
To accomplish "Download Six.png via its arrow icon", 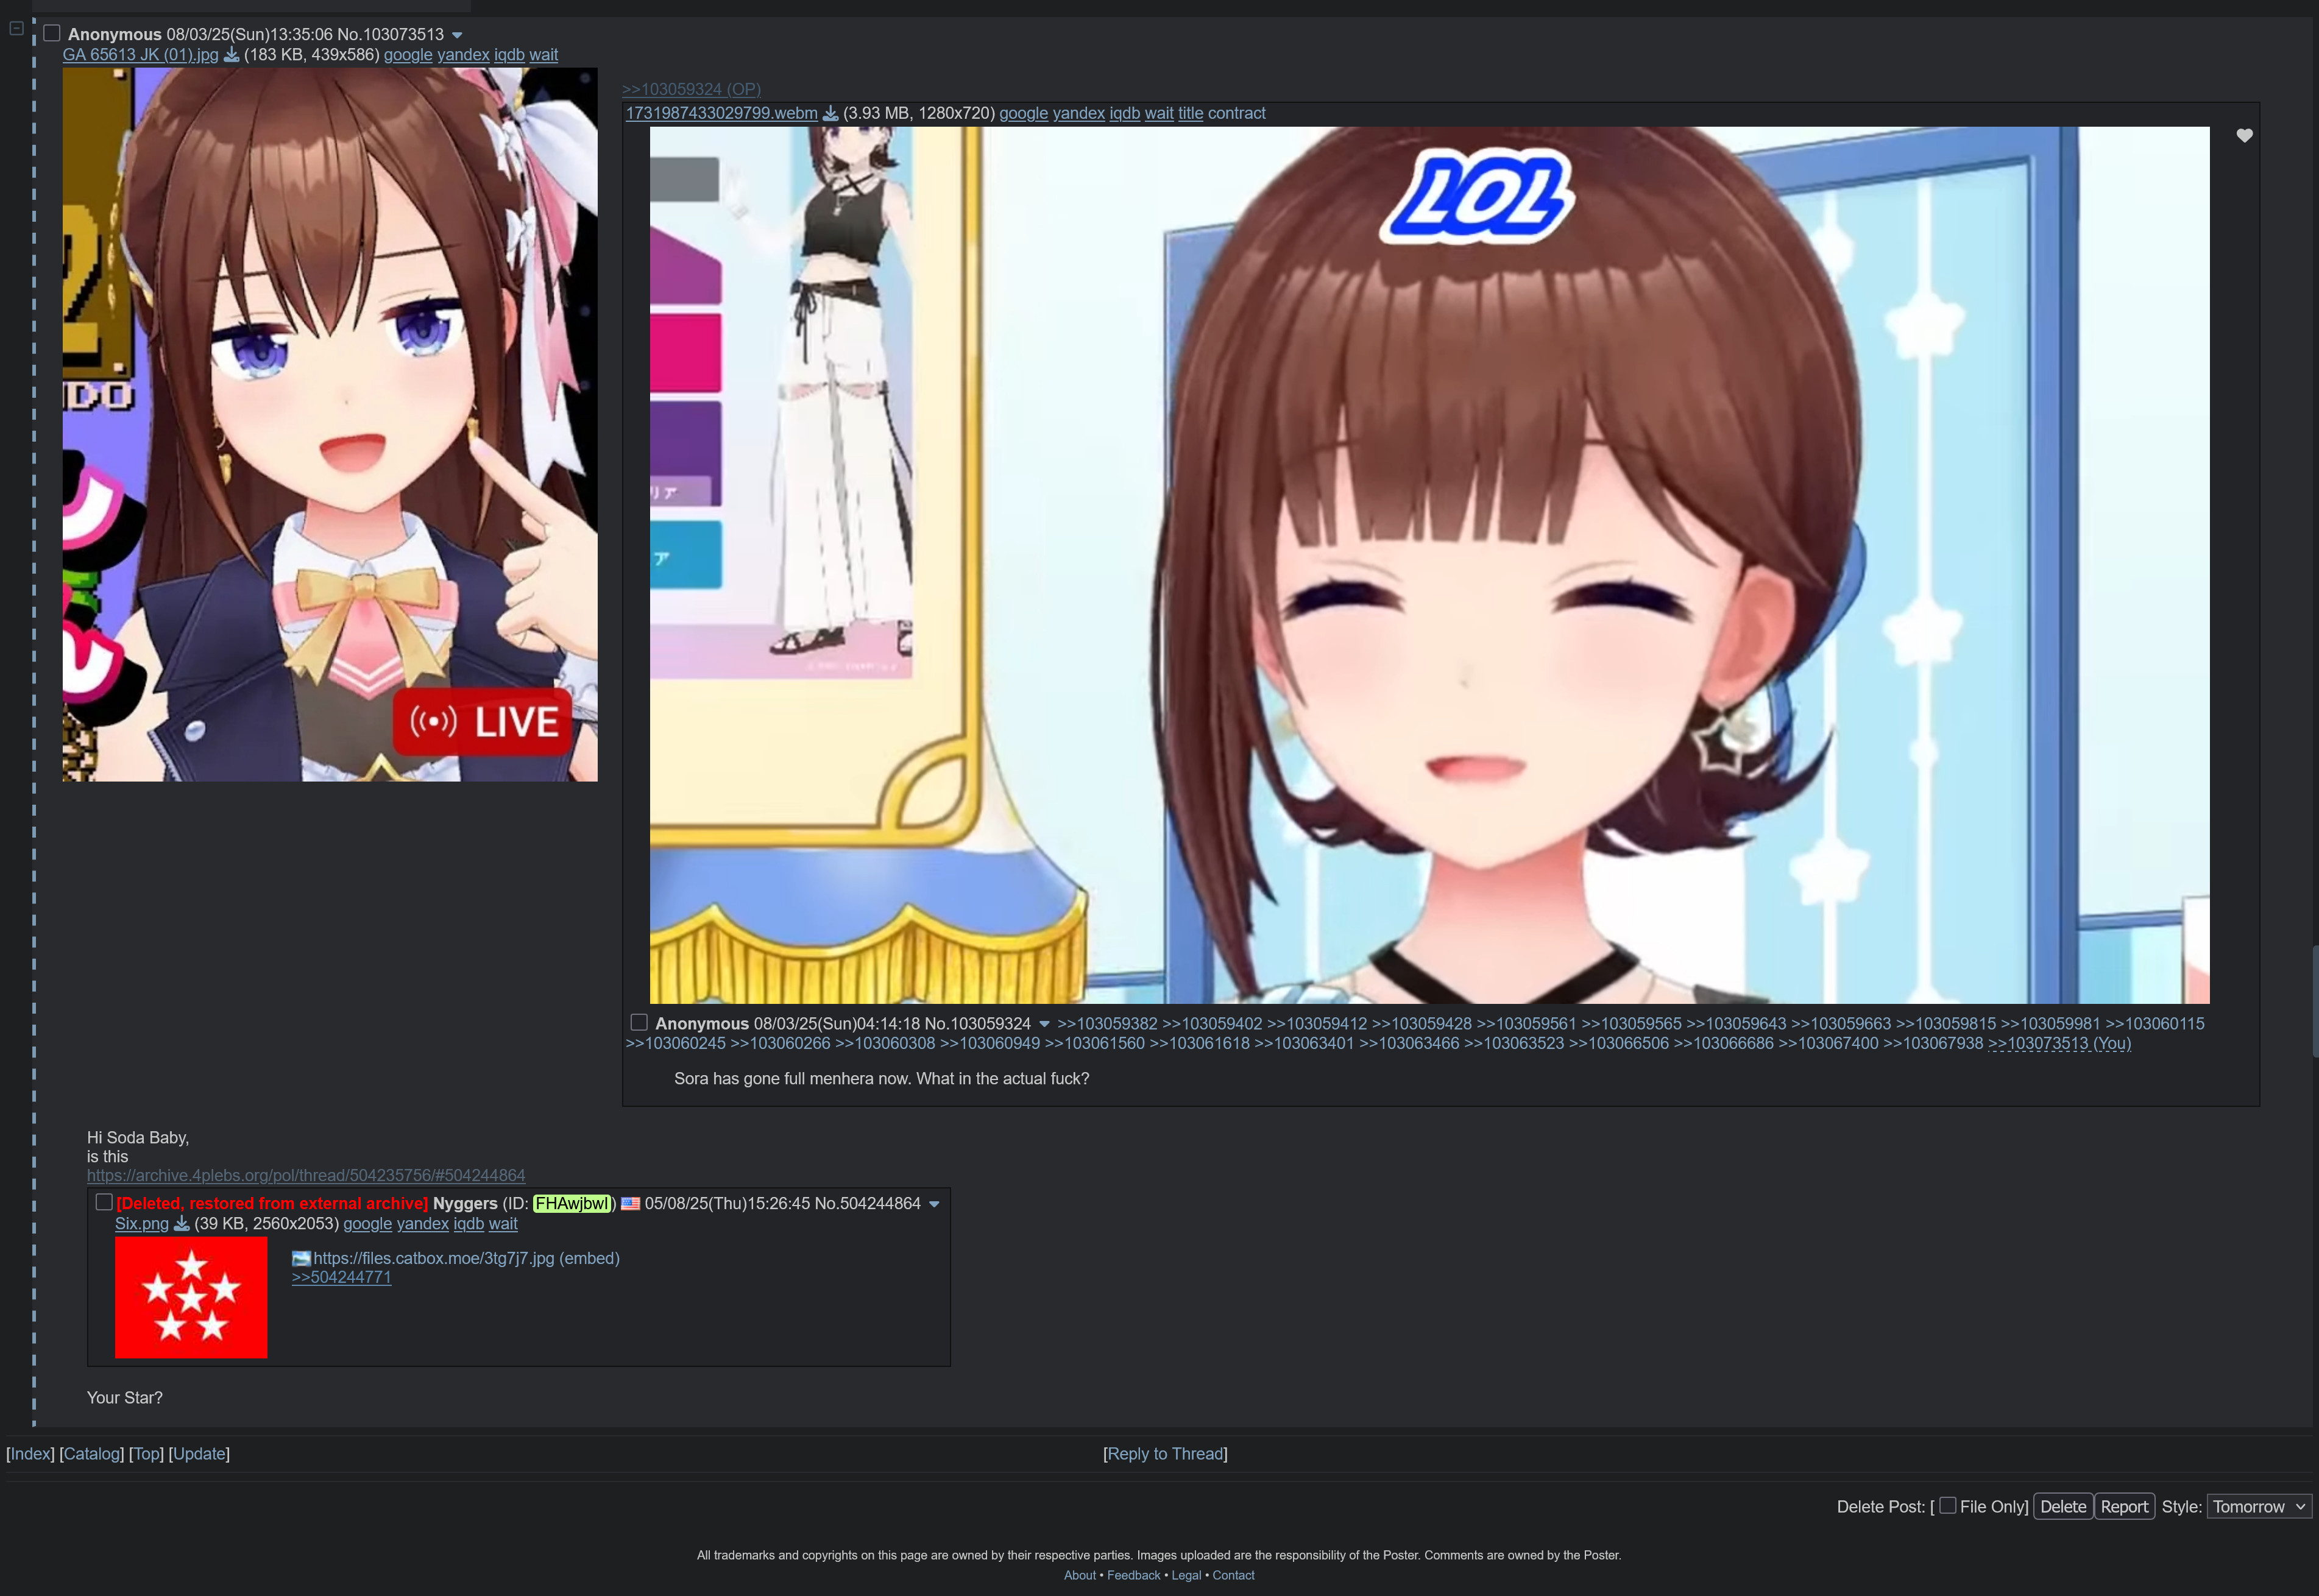I will 181,1224.
